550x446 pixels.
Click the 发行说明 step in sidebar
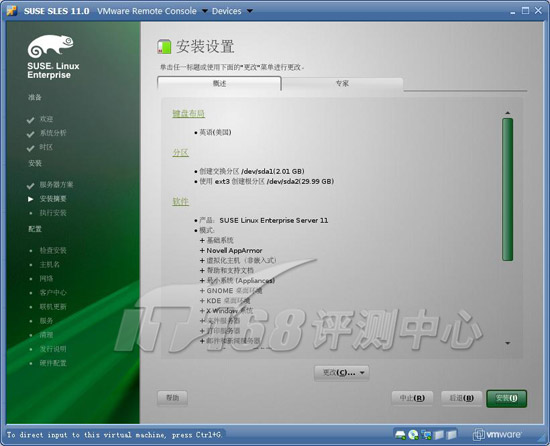pos(53,349)
